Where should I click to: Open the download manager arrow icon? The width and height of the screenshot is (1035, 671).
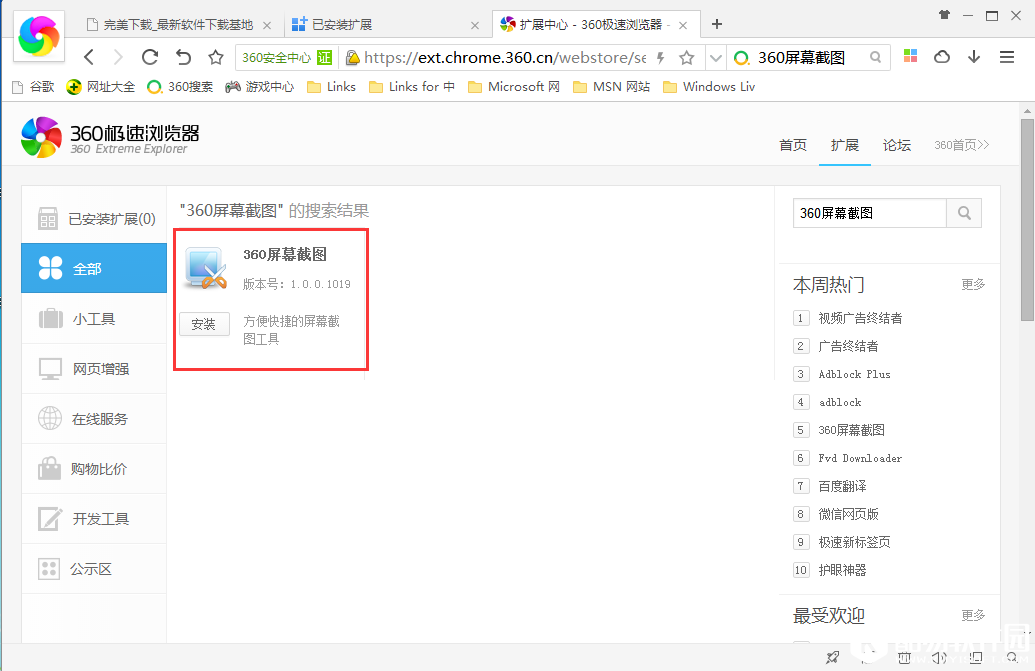pos(974,57)
